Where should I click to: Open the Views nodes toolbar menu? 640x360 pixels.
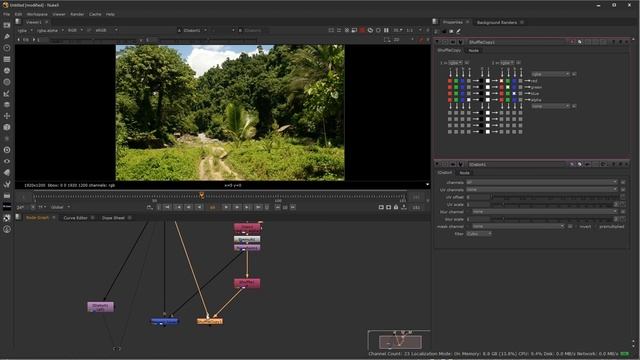[x=7, y=161]
